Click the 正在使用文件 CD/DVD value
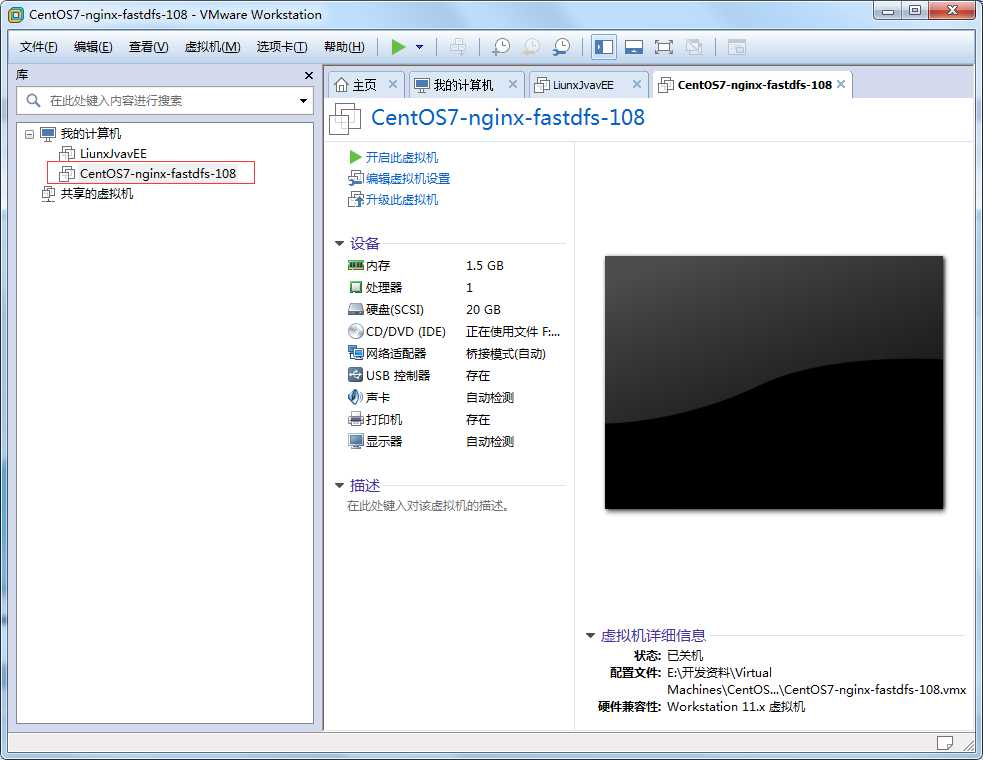The image size is (983, 760). pyautogui.click(x=513, y=332)
